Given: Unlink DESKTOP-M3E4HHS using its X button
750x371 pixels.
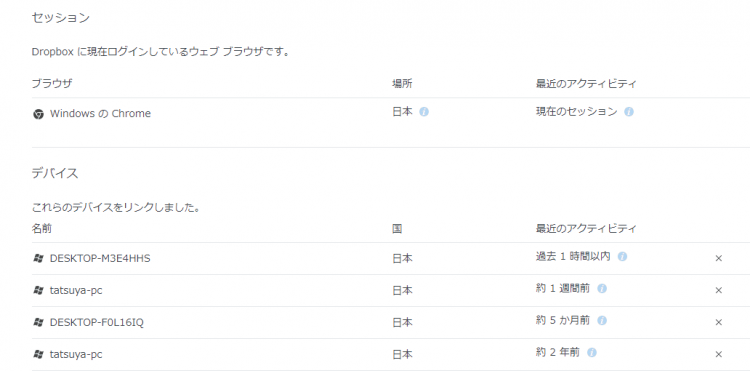Looking at the screenshot, I should 718,259.
